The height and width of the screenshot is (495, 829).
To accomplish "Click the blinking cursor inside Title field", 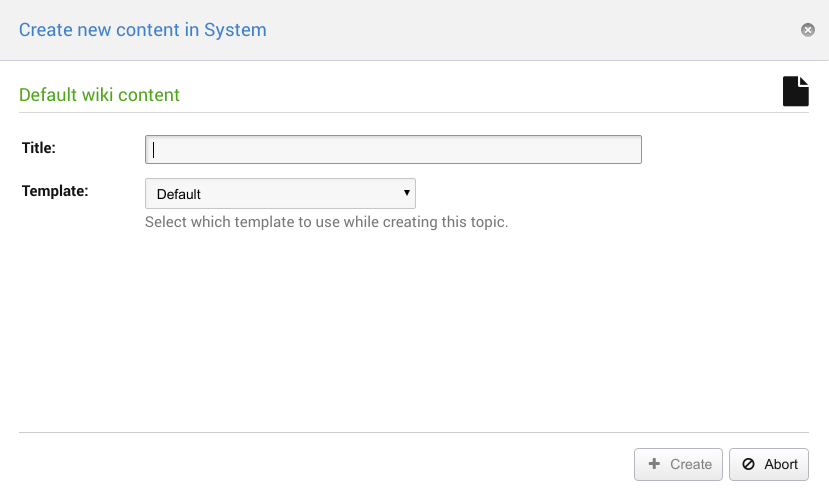I will coord(153,150).
